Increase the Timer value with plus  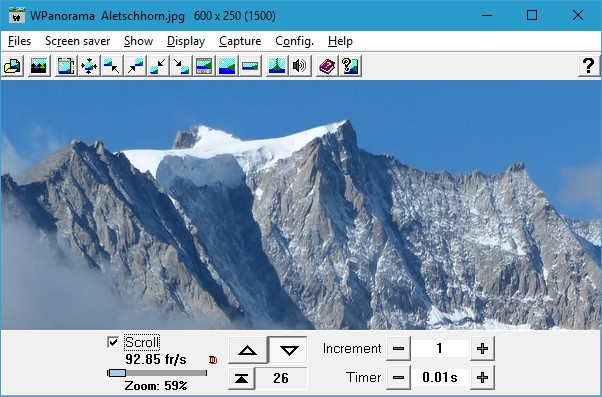coord(482,377)
